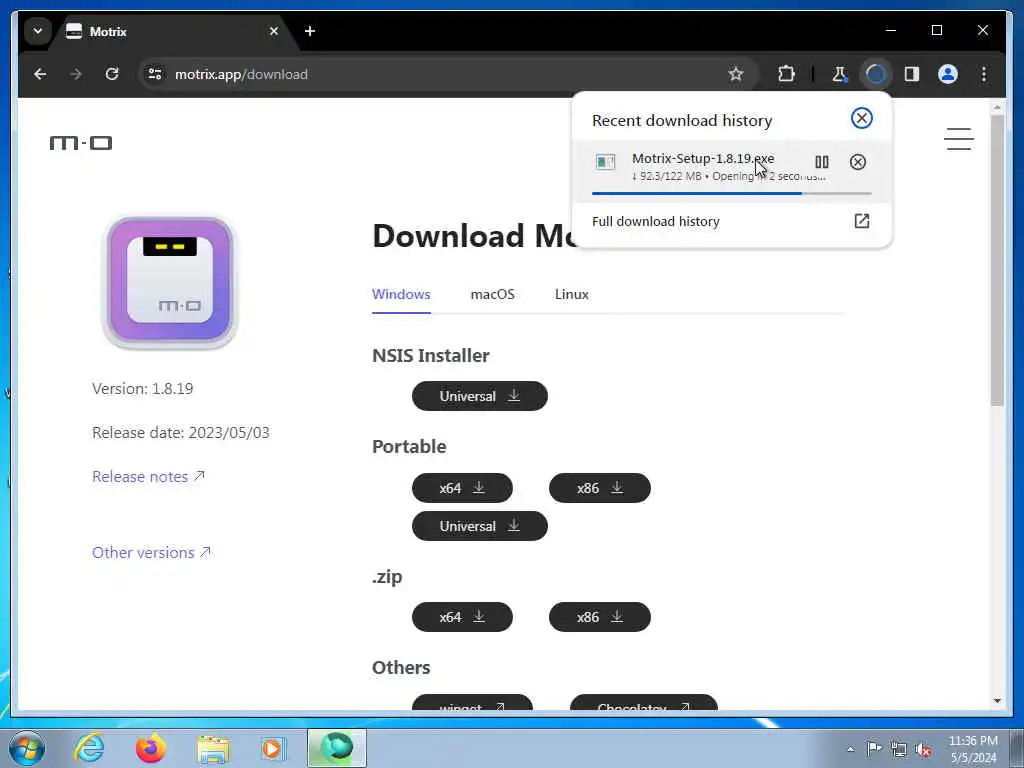Cancel the Motrix-Setup-1.8.19.exe download
This screenshot has height=768, width=1024.
point(857,162)
